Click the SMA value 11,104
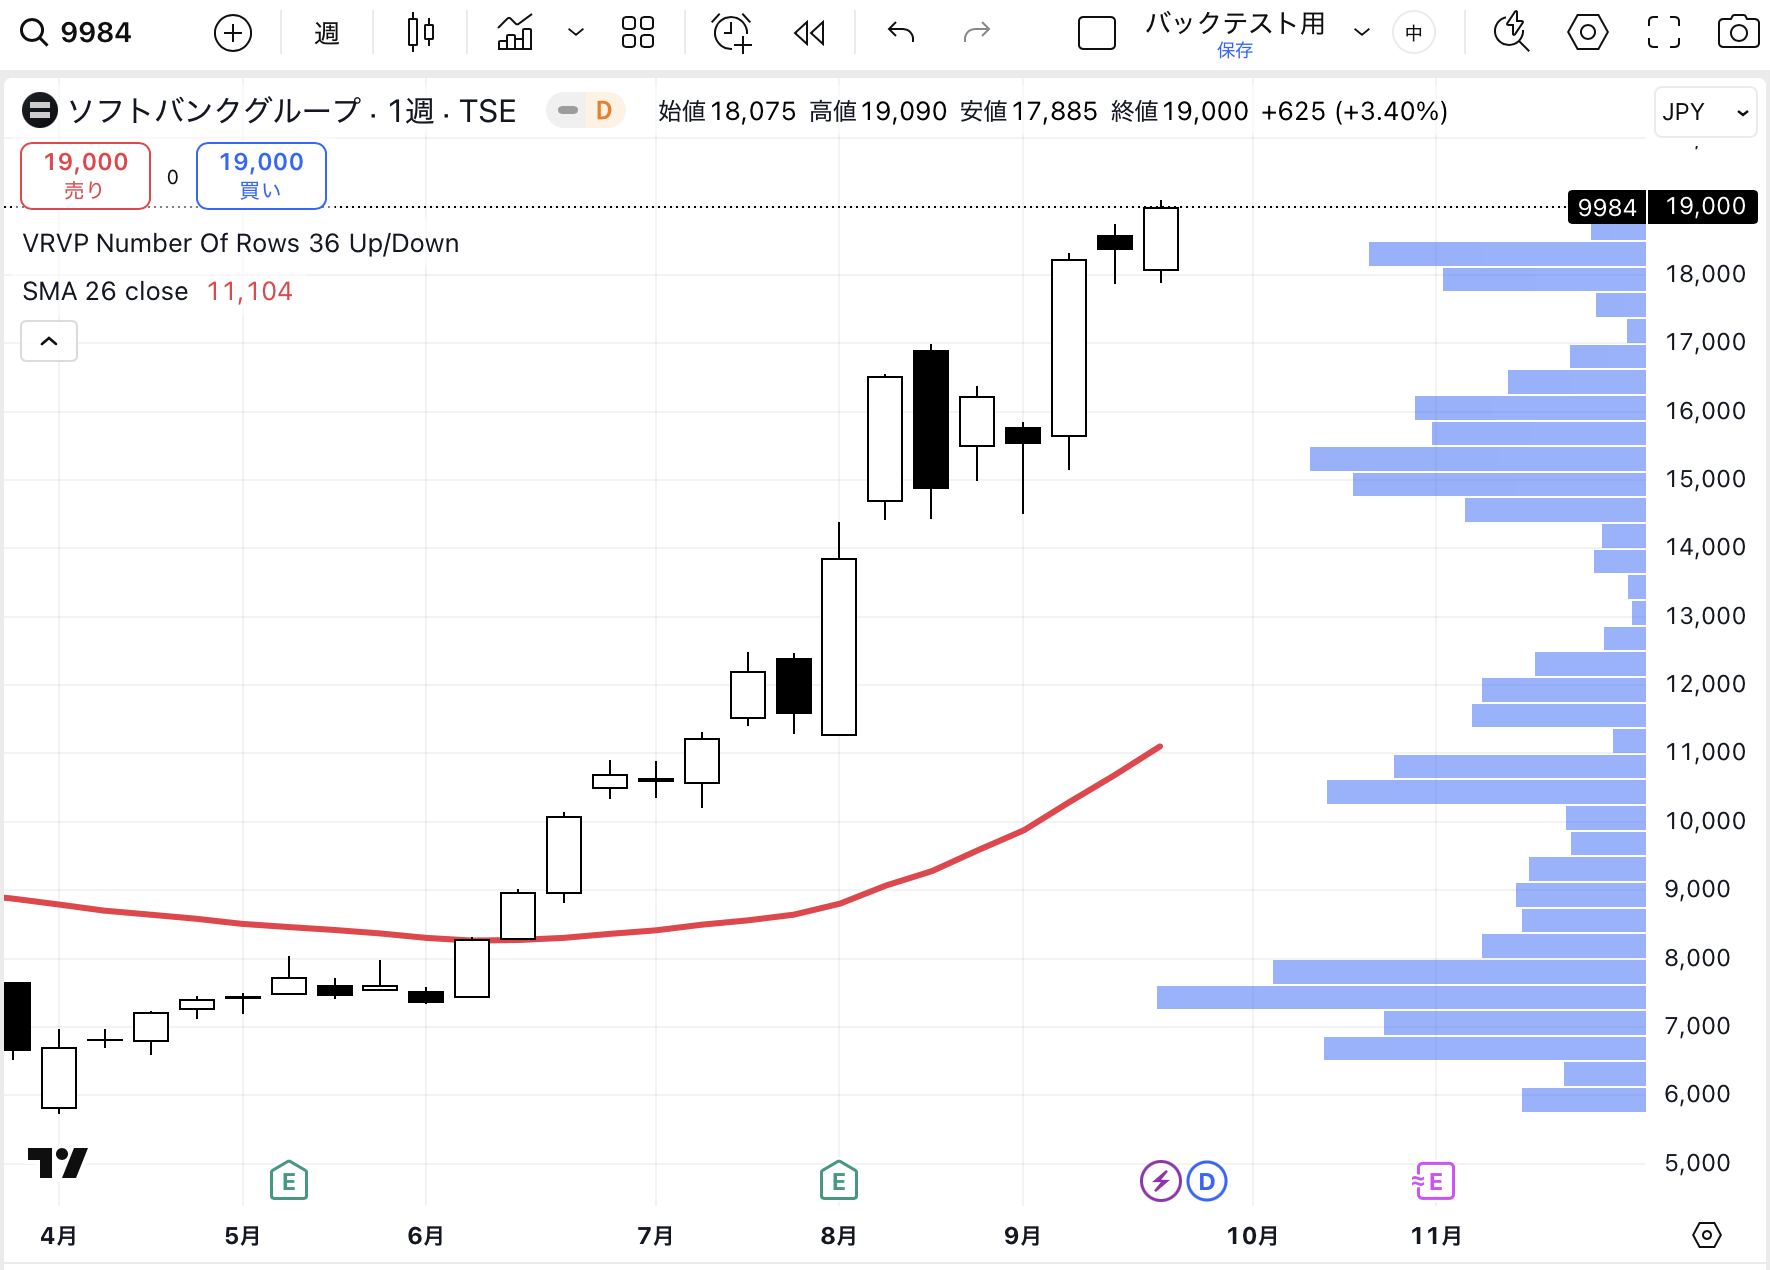Viewport: 1770px width, 1270px height. (249, 291)
